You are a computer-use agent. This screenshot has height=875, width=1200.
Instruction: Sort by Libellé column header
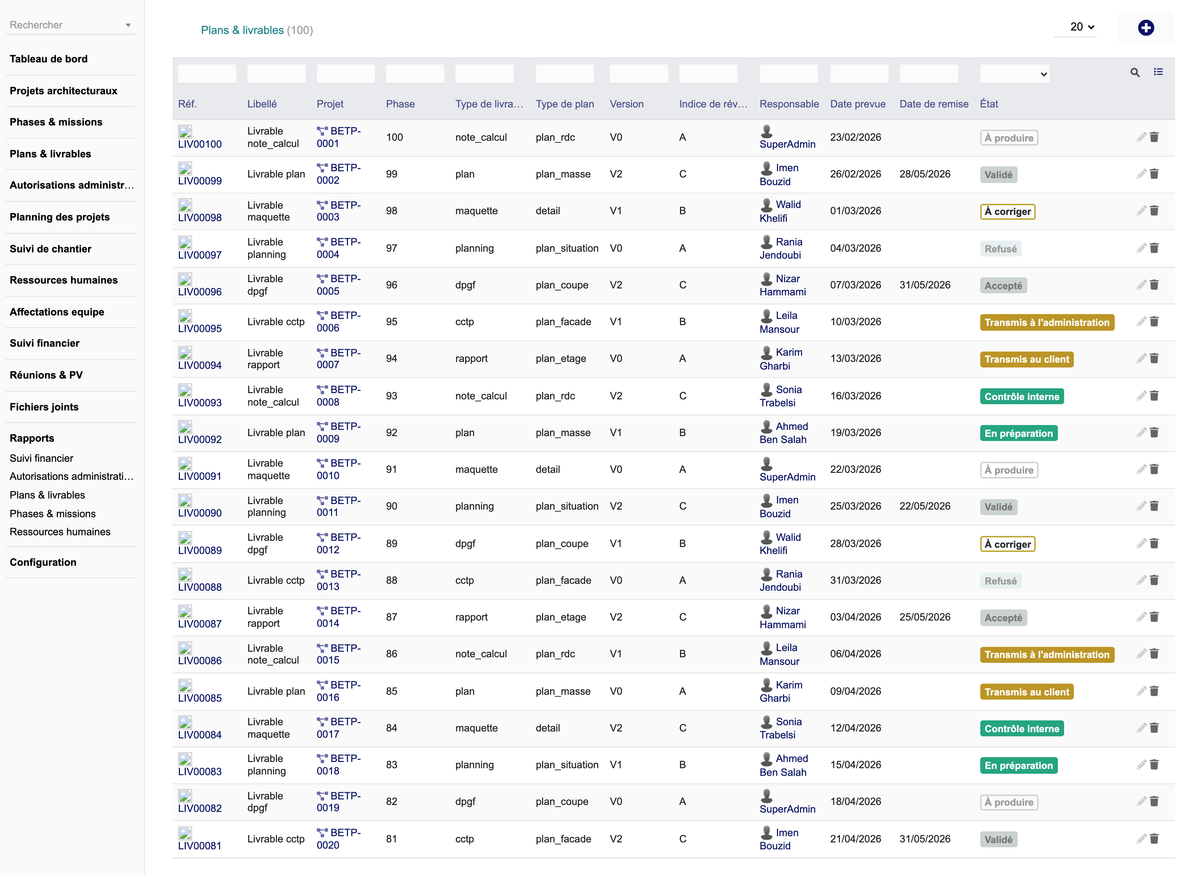tap(262, 104)
